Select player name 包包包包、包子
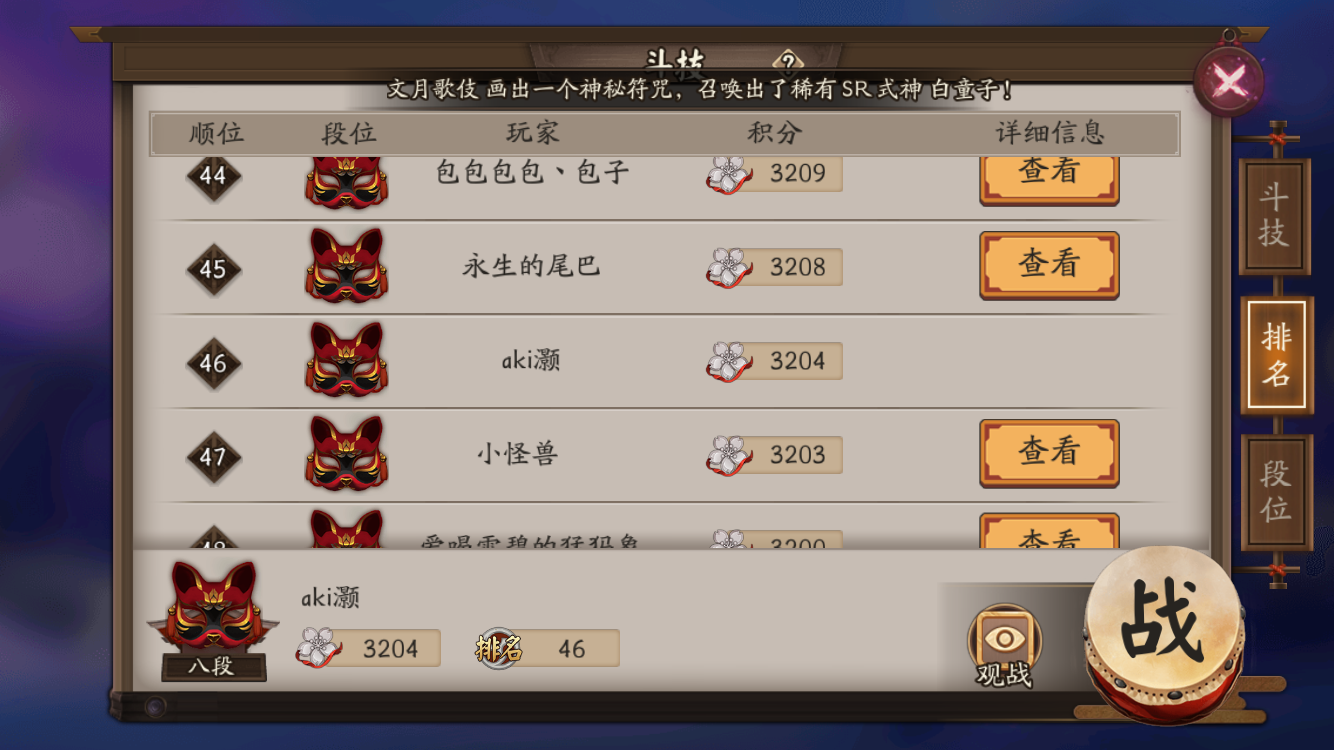 pos(532,172)
